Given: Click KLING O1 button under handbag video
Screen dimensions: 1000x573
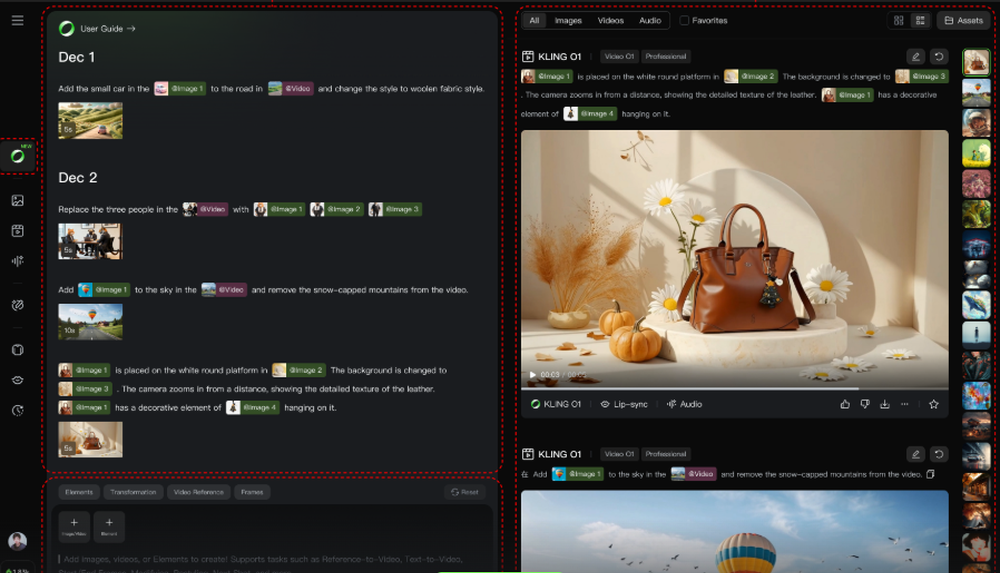Looking at the screenshot, I should click(x=555, y=404).
